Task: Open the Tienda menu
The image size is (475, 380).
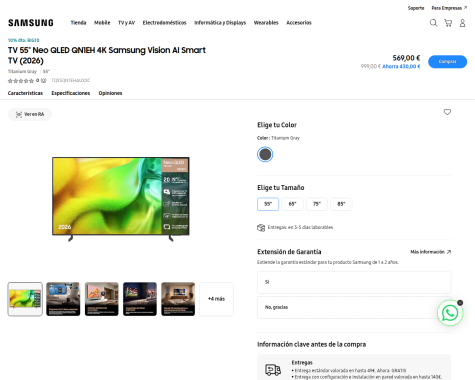Action: pyautogui.click(x=78, y=23)
